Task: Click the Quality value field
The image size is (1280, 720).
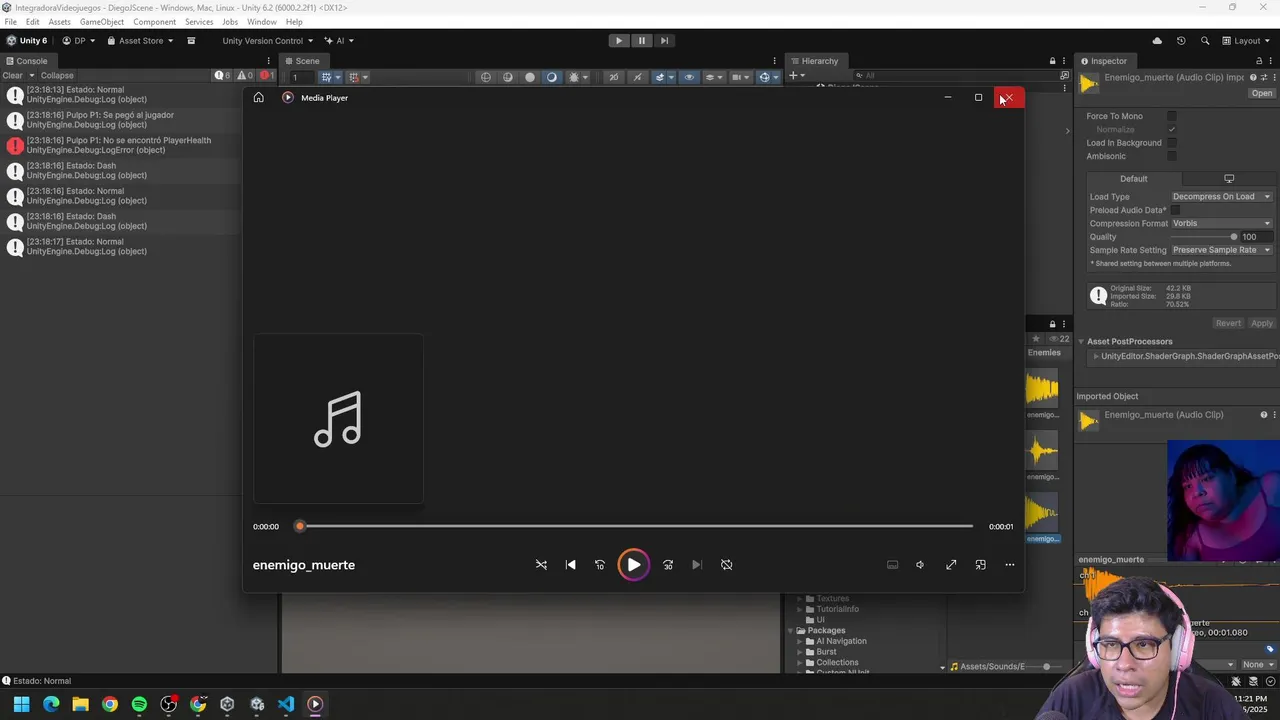Action: [1257, 237]
